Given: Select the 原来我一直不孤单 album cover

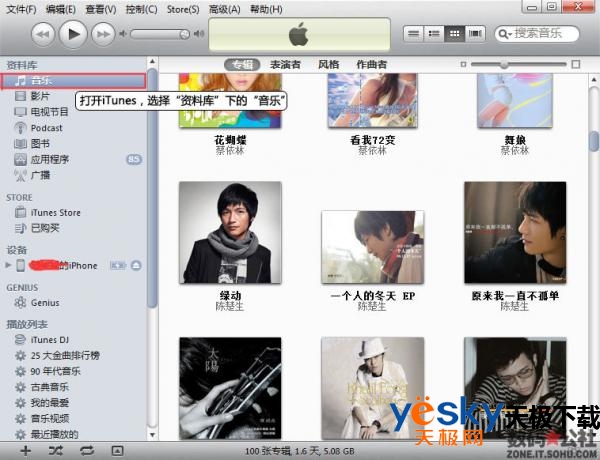Looking at the screenshot, I should click(515, 233).
